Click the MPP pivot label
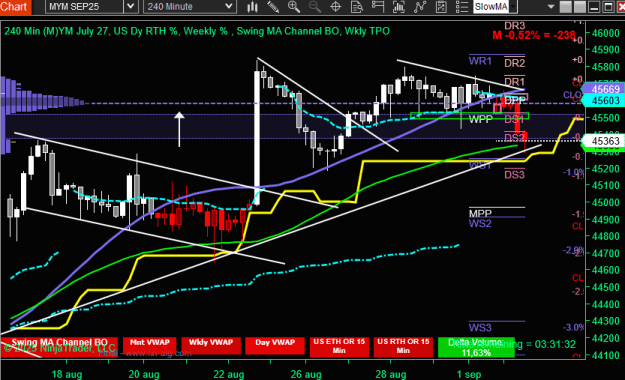Viewport: 625px width, 380px height. (480, 213)
